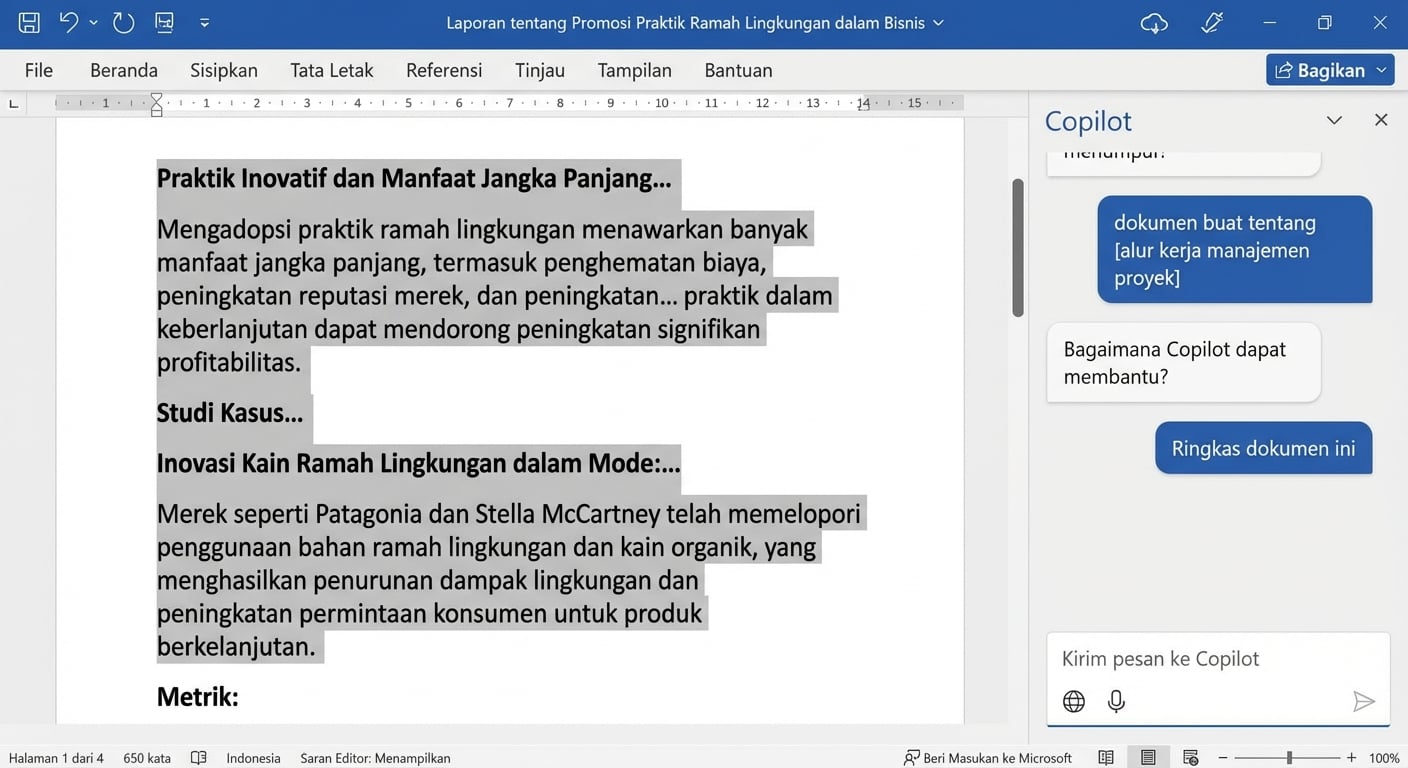Click the Undo icon
The width and height of the screenshot is (1408, 768).
[66, 22]
